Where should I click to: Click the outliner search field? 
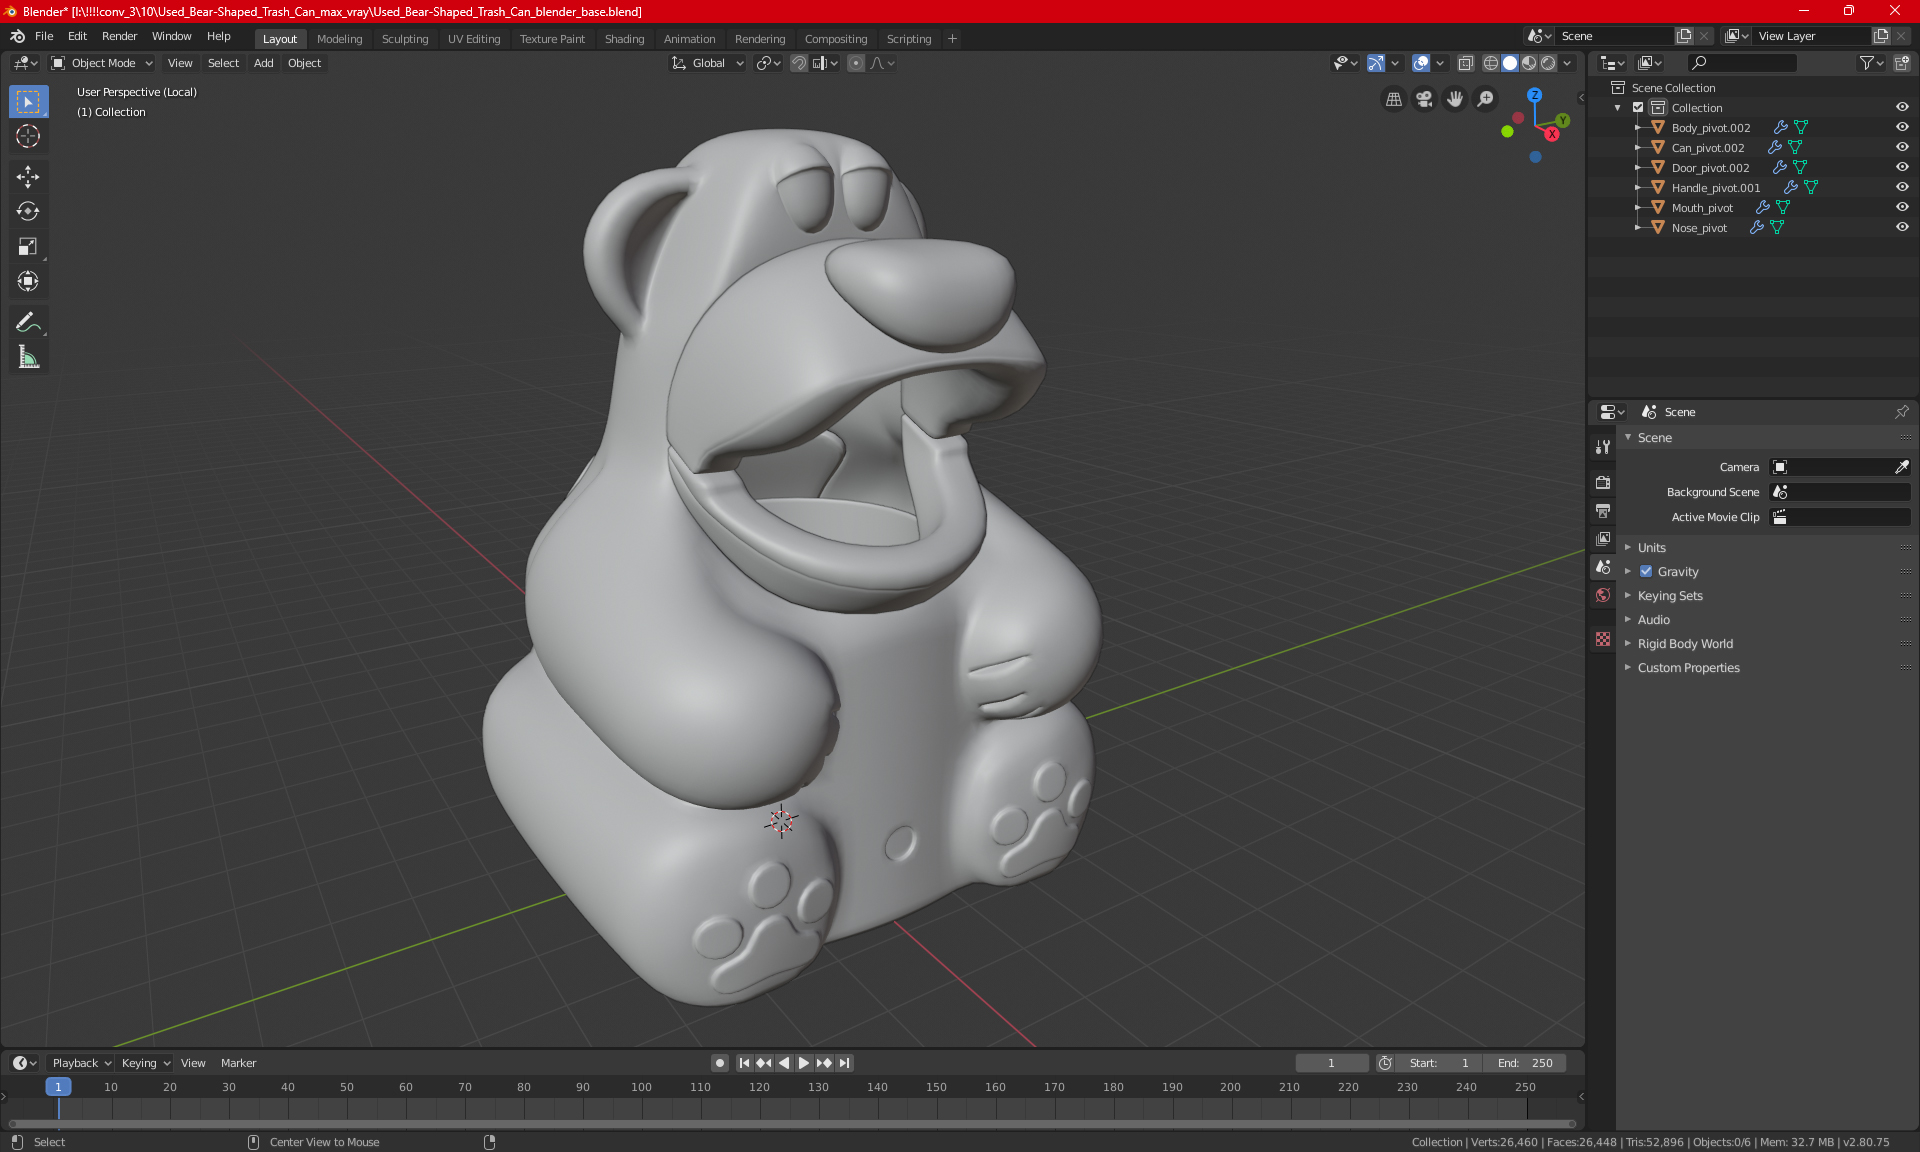[x=1740, y=63]
